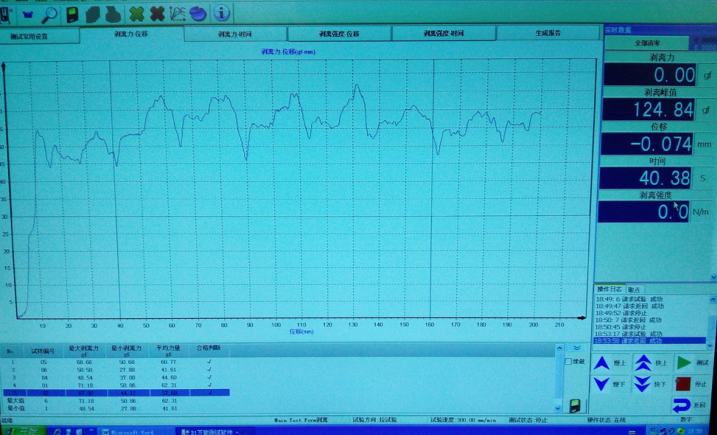
Task: Click the single down arrow slow-down button
Action: coord(602,384)
